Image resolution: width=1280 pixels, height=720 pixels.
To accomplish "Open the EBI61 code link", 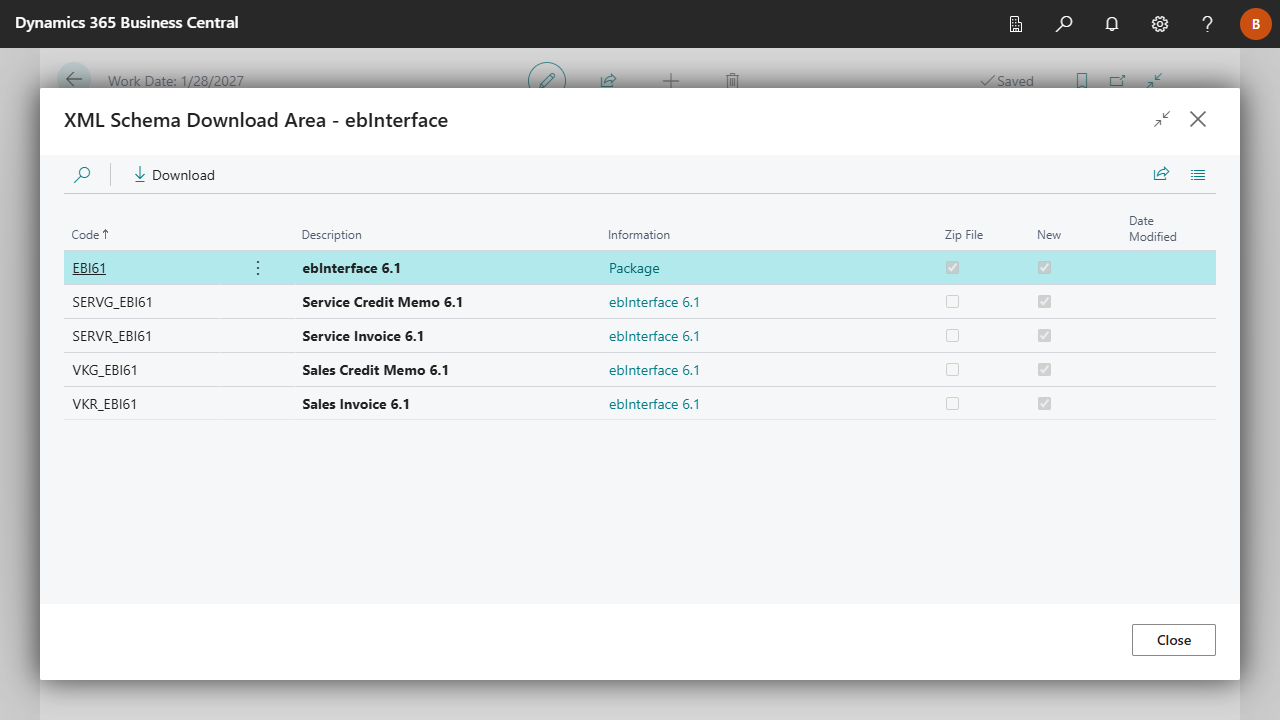I will (x=89, y=268).
